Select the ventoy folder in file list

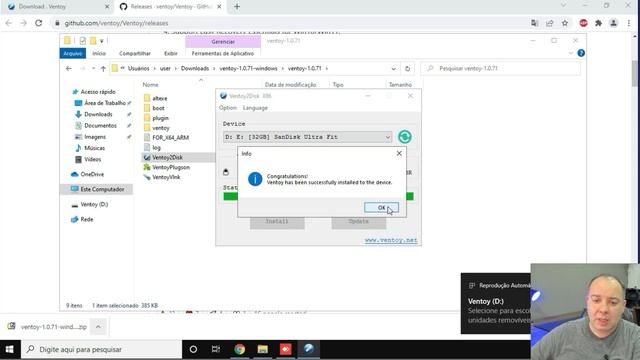tap(161, 128)
